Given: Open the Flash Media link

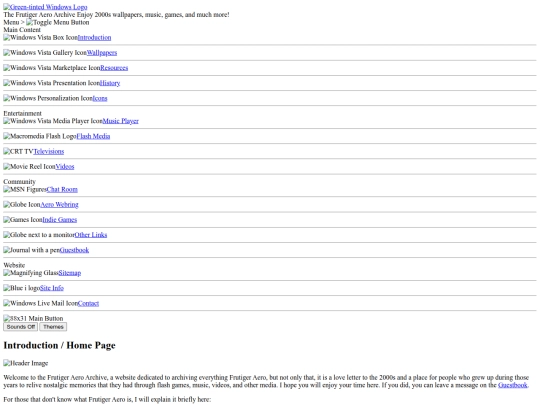Looking at the screenshot, I should click(93, 136).
